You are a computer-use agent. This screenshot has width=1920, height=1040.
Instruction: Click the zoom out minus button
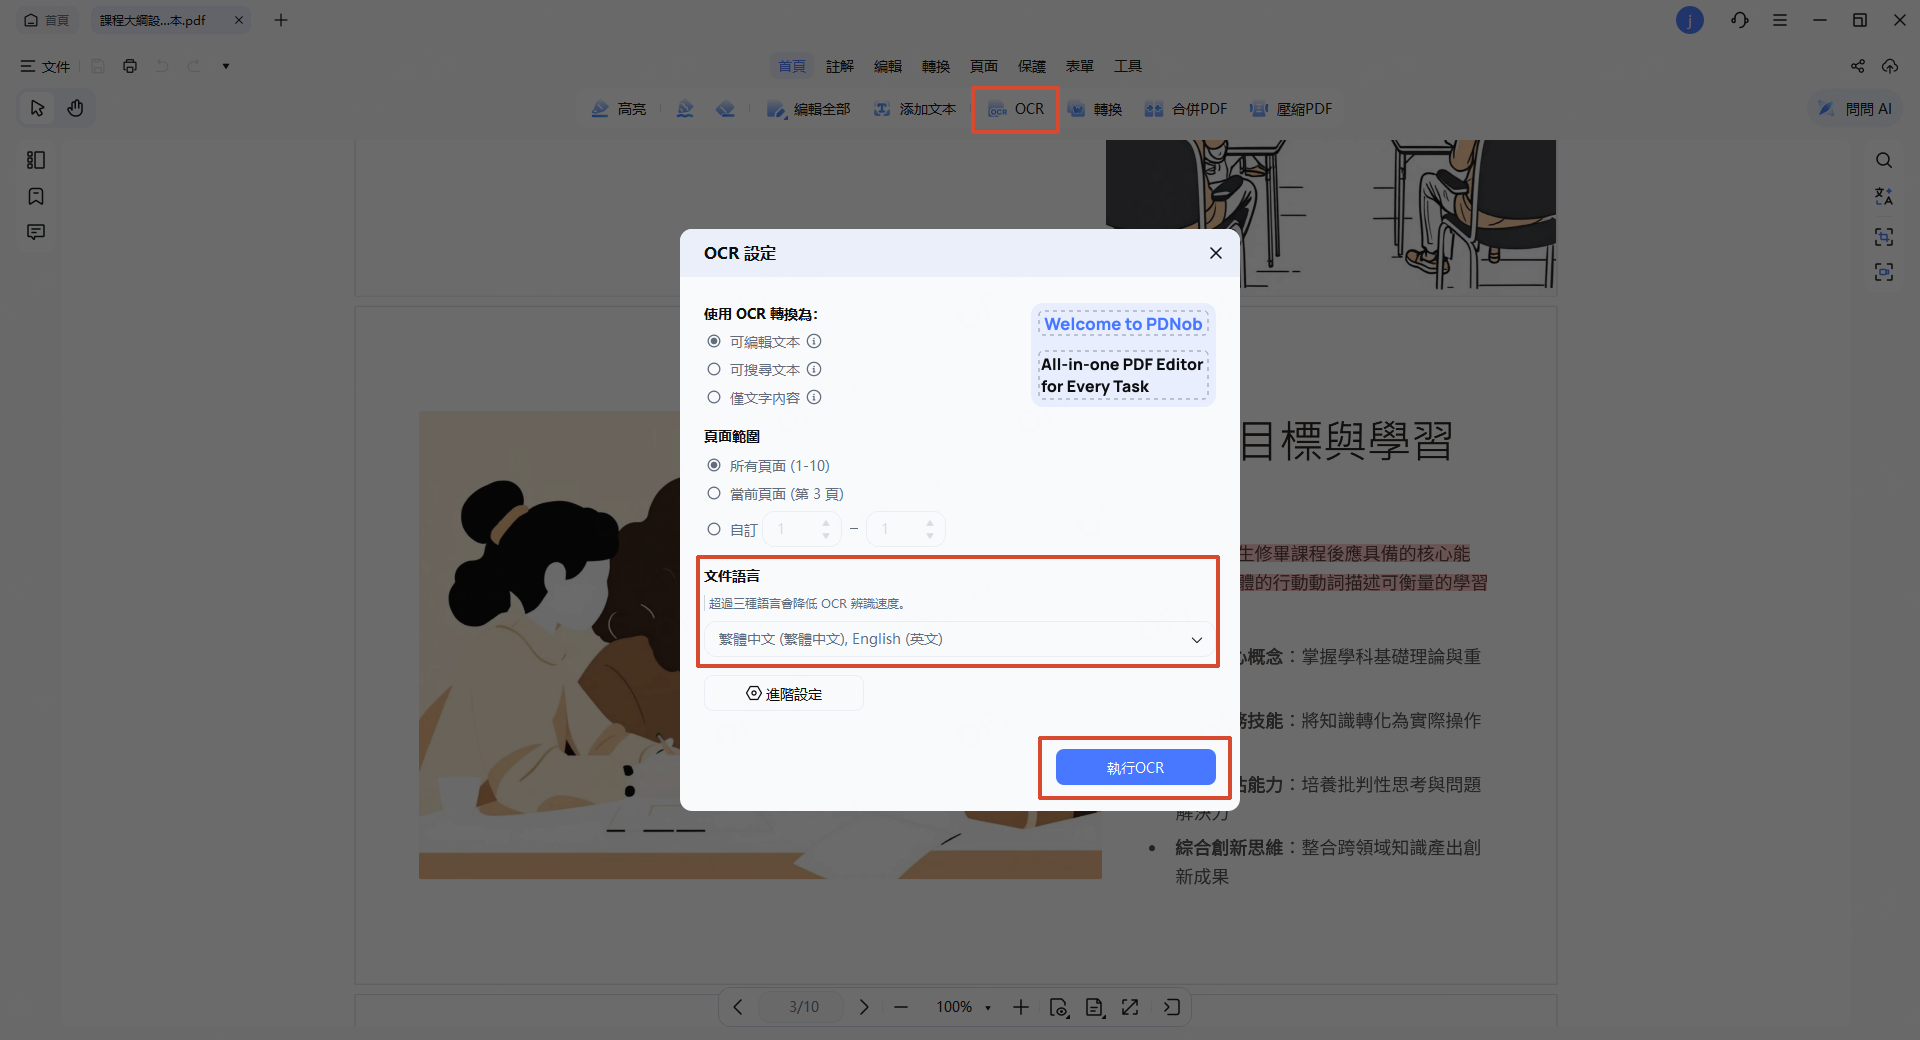click(x=901, y=1007)
